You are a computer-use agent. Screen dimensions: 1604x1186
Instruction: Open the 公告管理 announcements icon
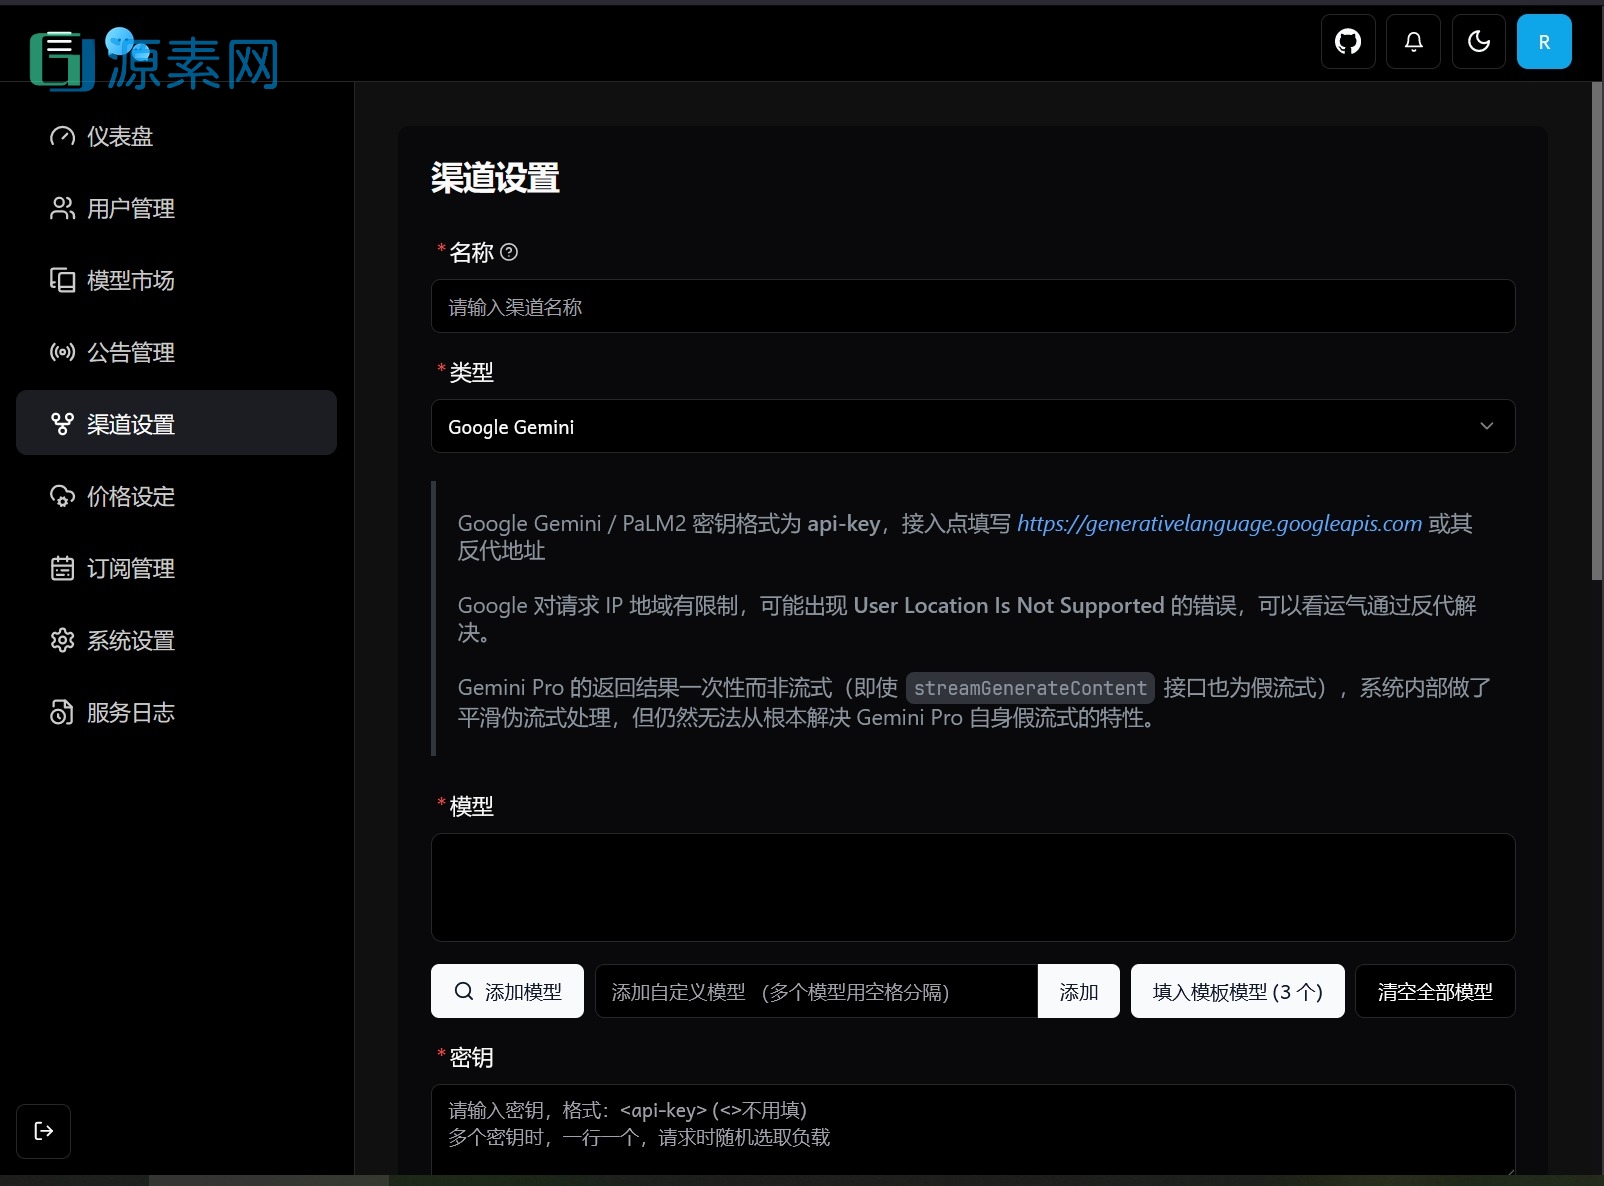(62, 352)
